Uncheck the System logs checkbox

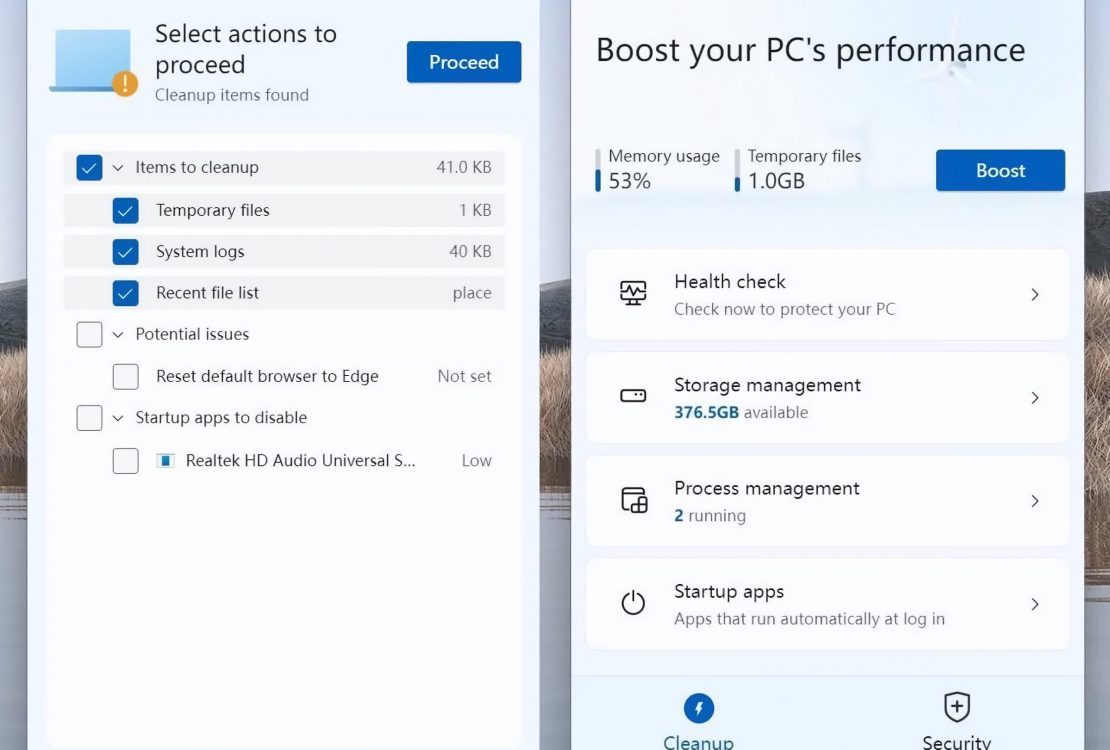(x=125, y=251)
